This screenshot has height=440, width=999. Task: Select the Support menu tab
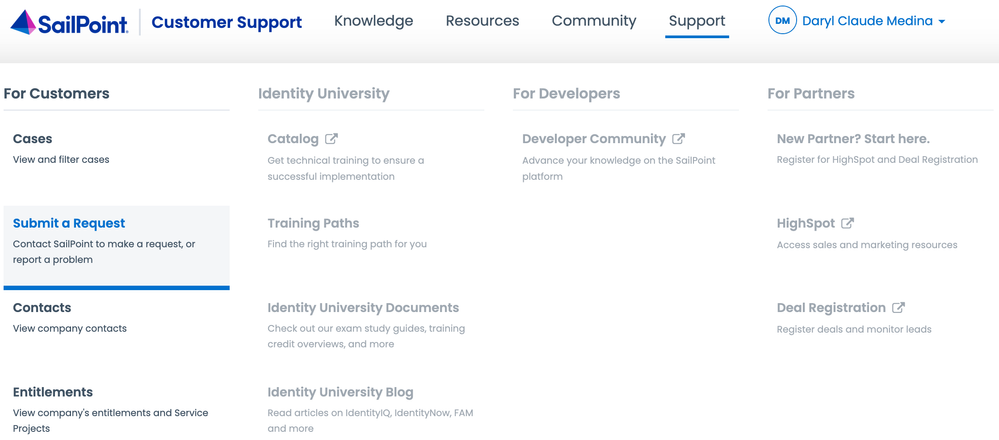coord(697,21)
